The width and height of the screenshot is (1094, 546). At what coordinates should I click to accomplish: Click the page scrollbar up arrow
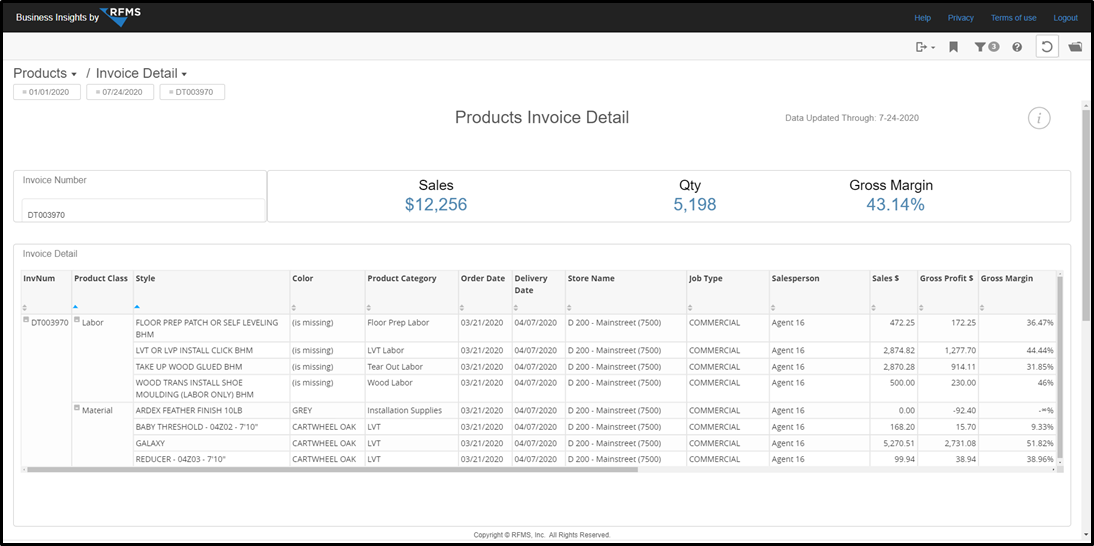point(1086,105)
